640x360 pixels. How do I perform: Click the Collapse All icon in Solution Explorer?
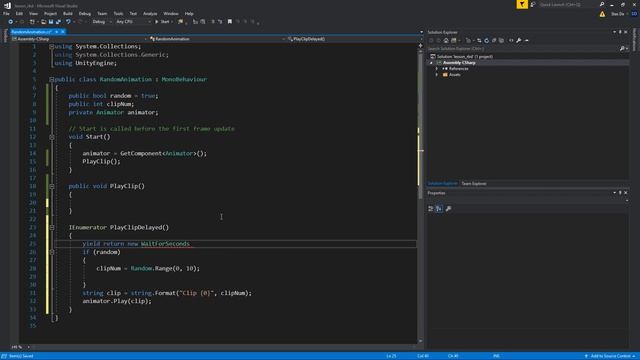[x=494, y=40]
